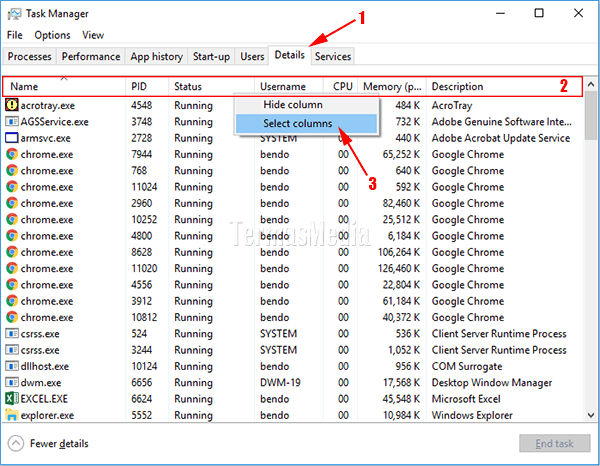This screenshot has height=466, width=600.
Task: Click the EXCEL.EXE Excel icon
Action: (x=12, y=399)
